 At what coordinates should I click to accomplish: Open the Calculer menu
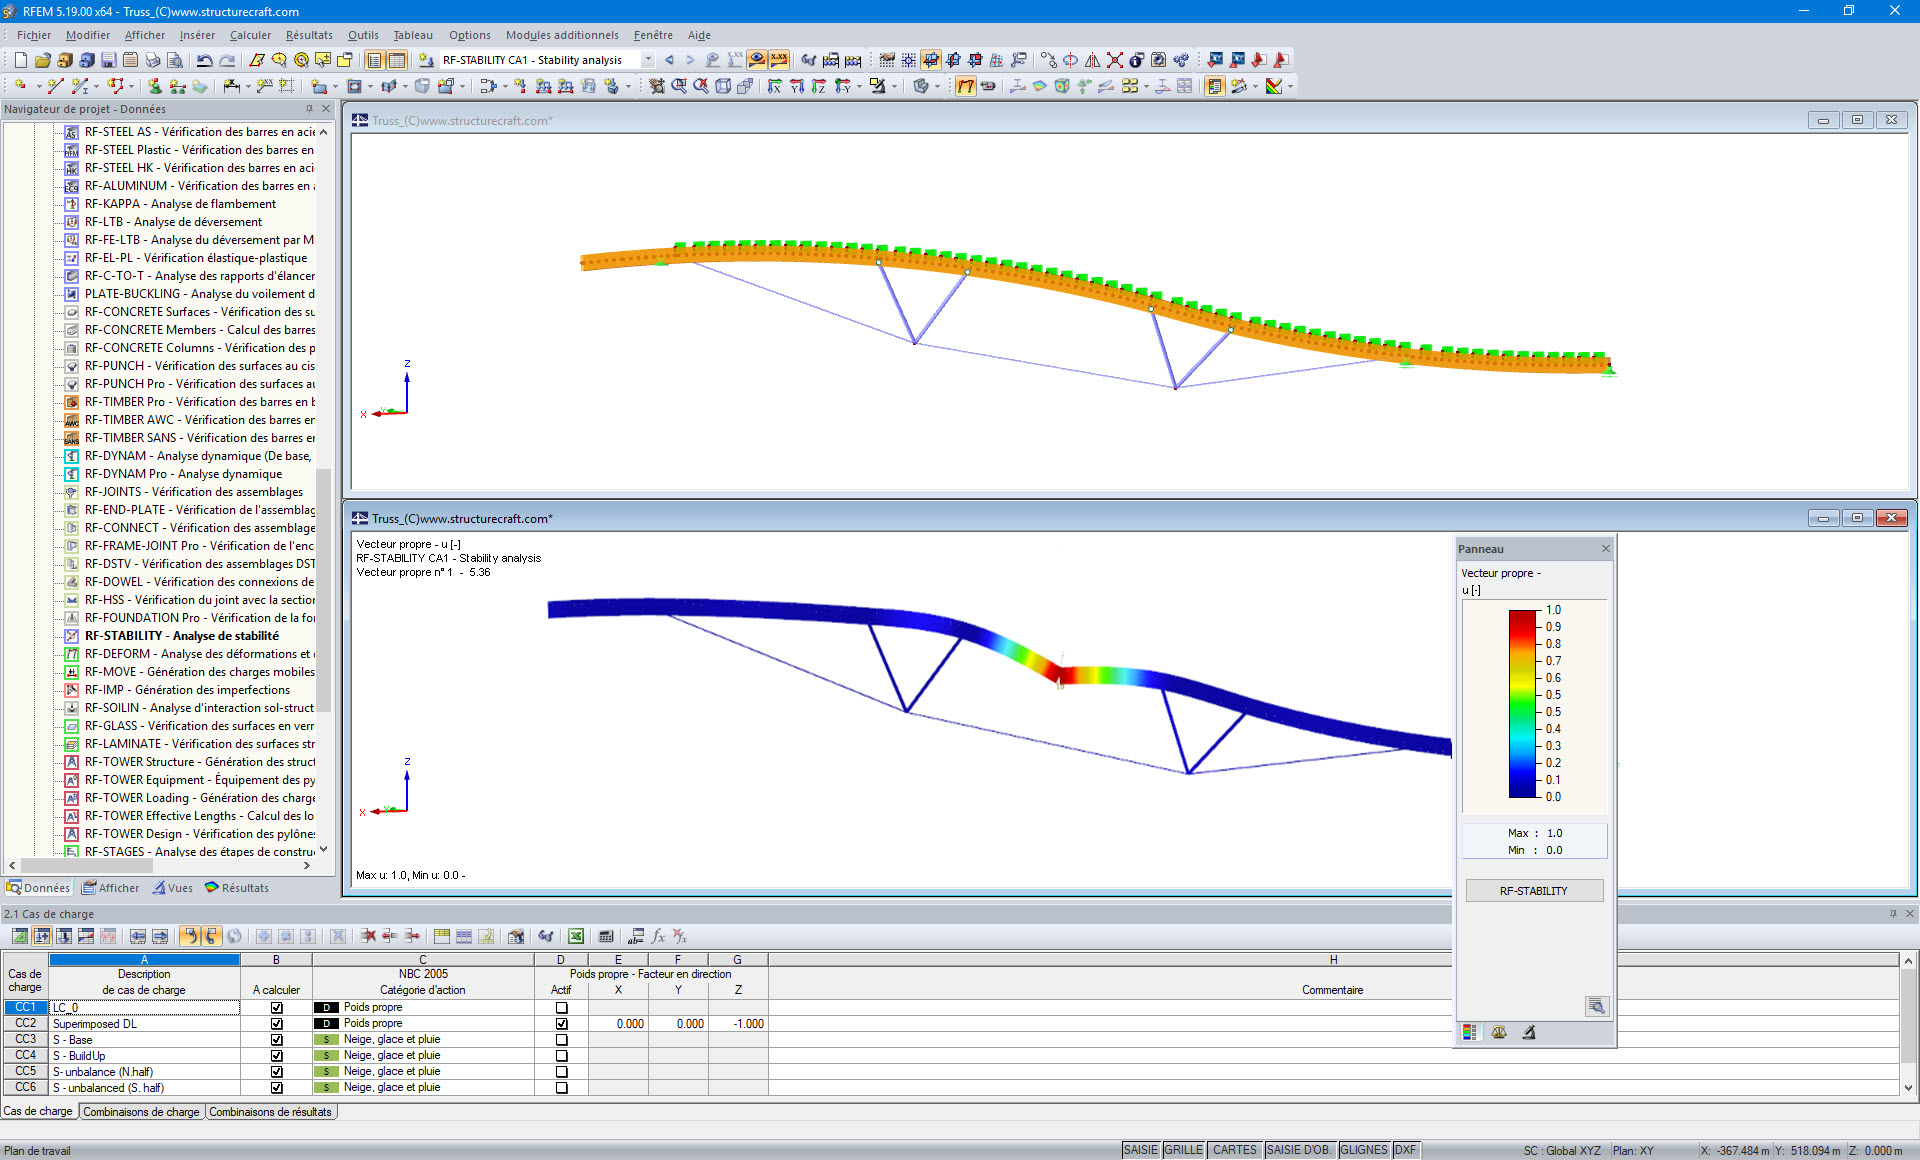(250, 35)
